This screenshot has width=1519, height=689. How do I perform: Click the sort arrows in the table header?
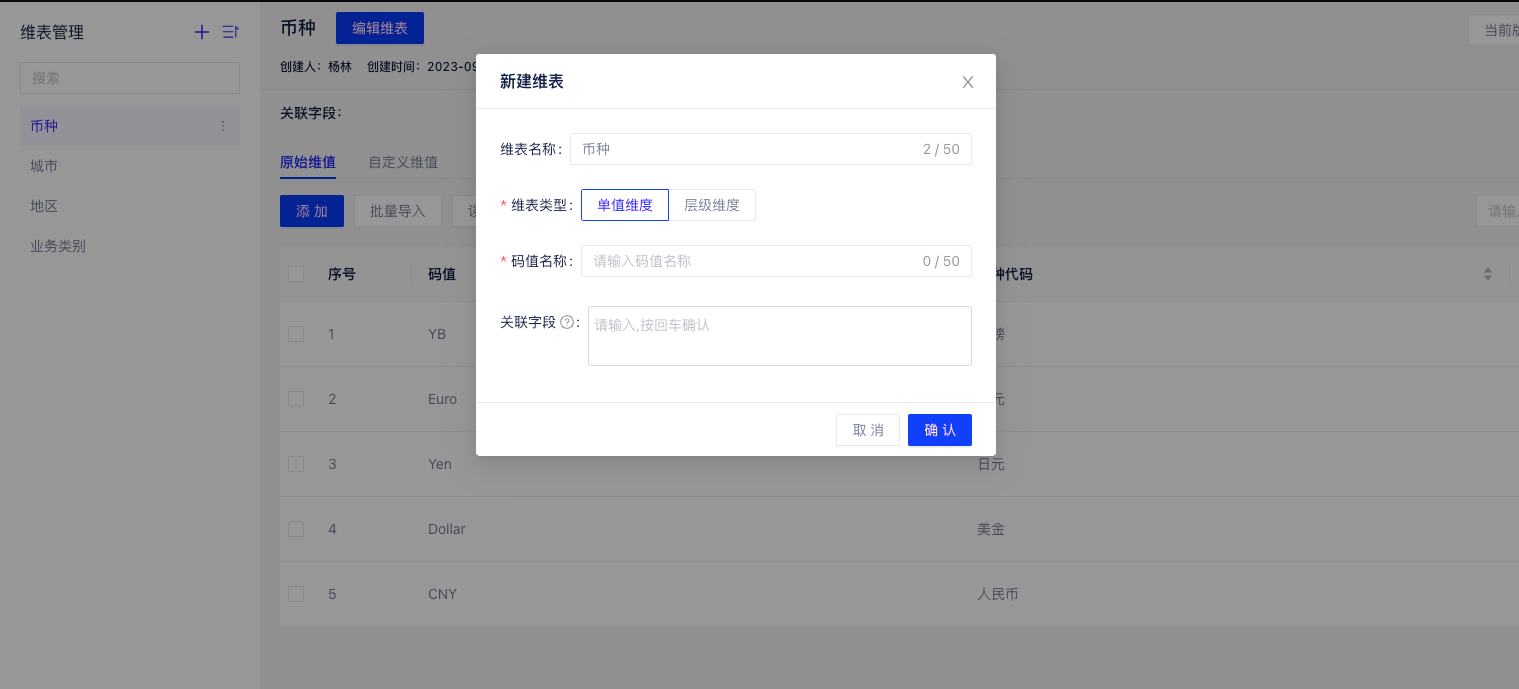pyautogui.click(x=1487, y=274)
